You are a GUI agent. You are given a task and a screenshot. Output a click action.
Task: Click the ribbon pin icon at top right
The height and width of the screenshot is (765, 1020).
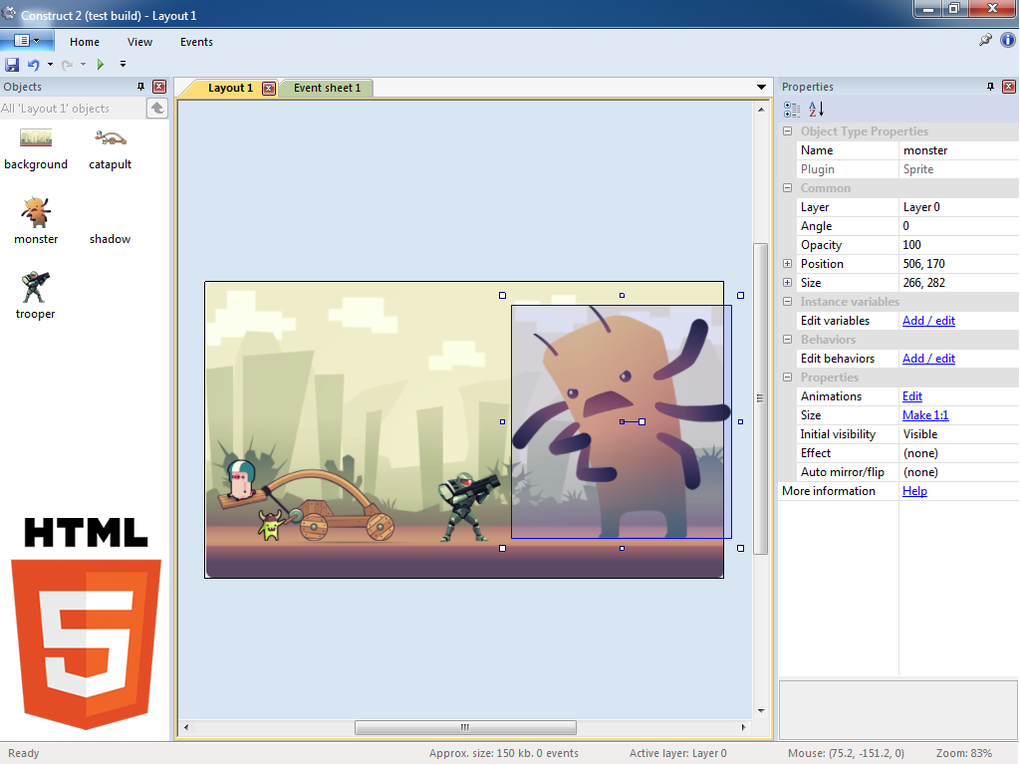(985, 40)
